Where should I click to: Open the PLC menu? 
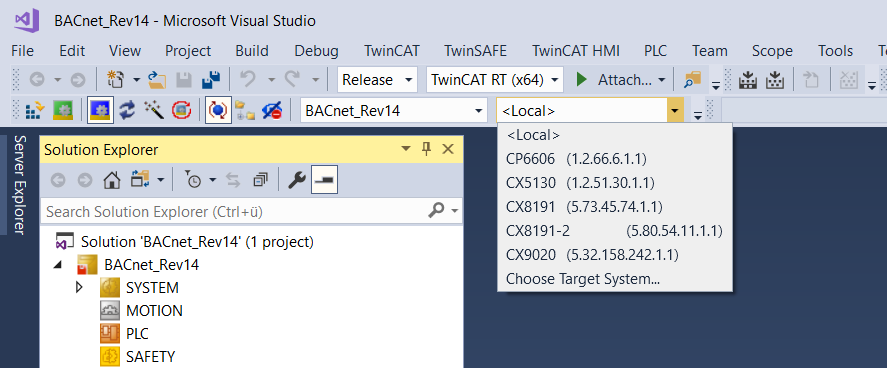click(x=656, y=51)
